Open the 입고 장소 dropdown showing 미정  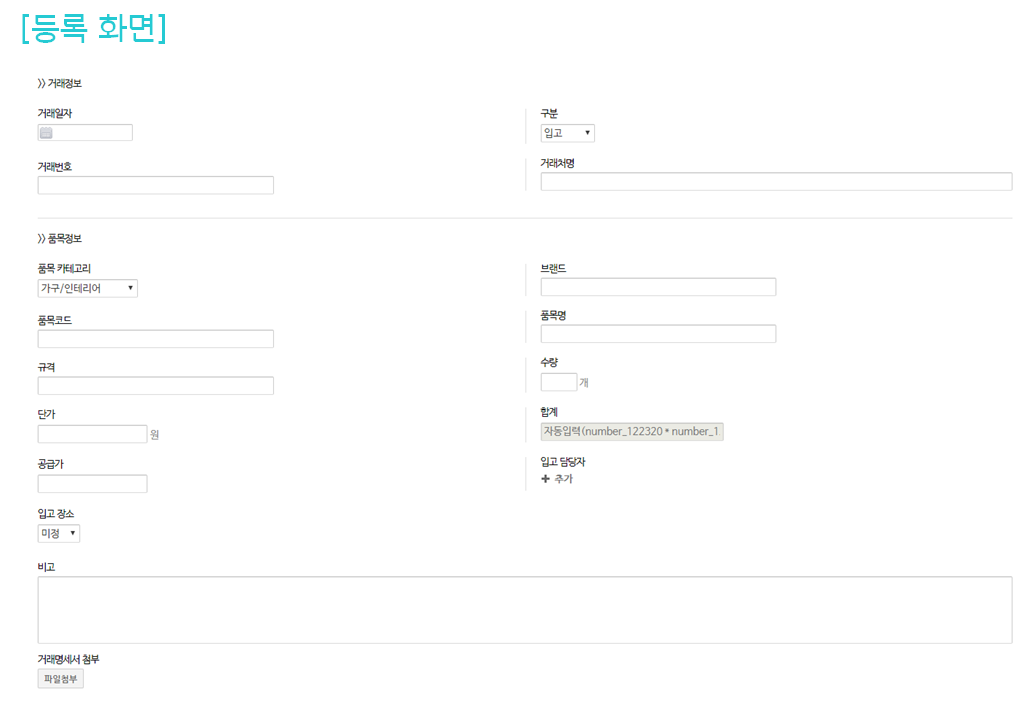point(58,533)
